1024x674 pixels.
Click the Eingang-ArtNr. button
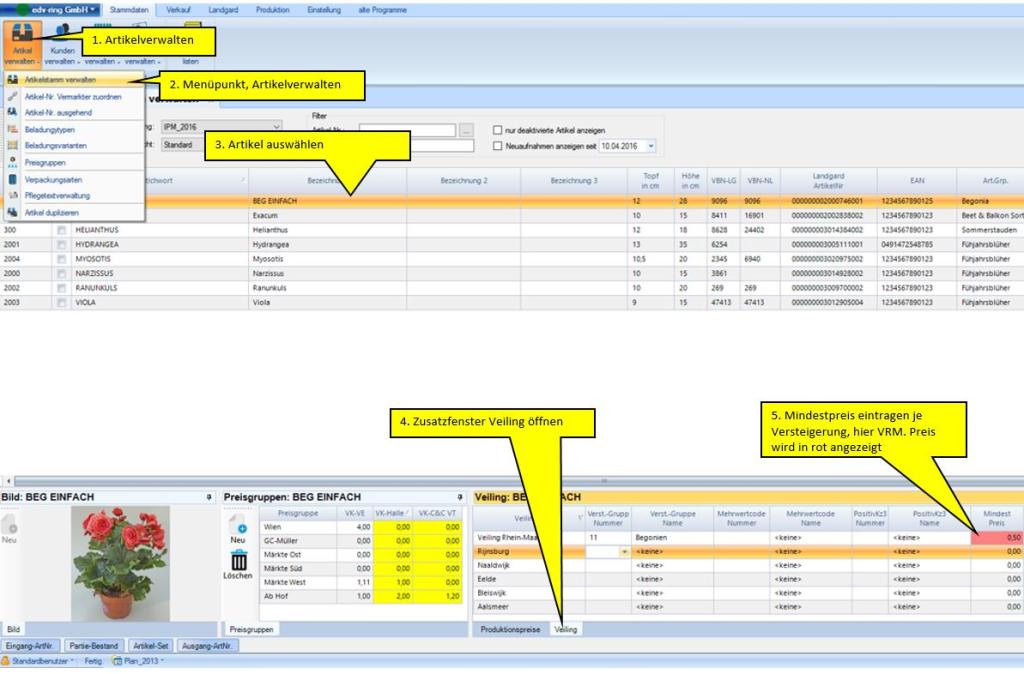tap(30, 646)
